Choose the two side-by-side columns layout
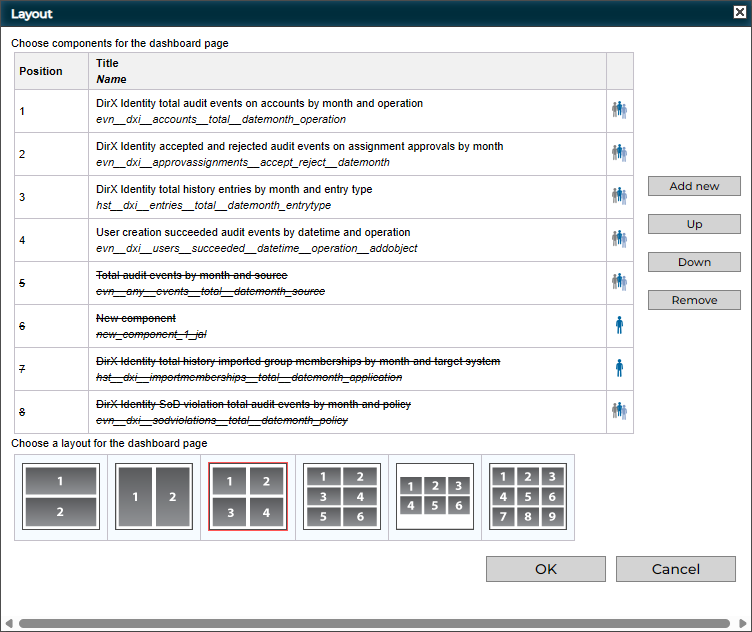 [154, 497]
